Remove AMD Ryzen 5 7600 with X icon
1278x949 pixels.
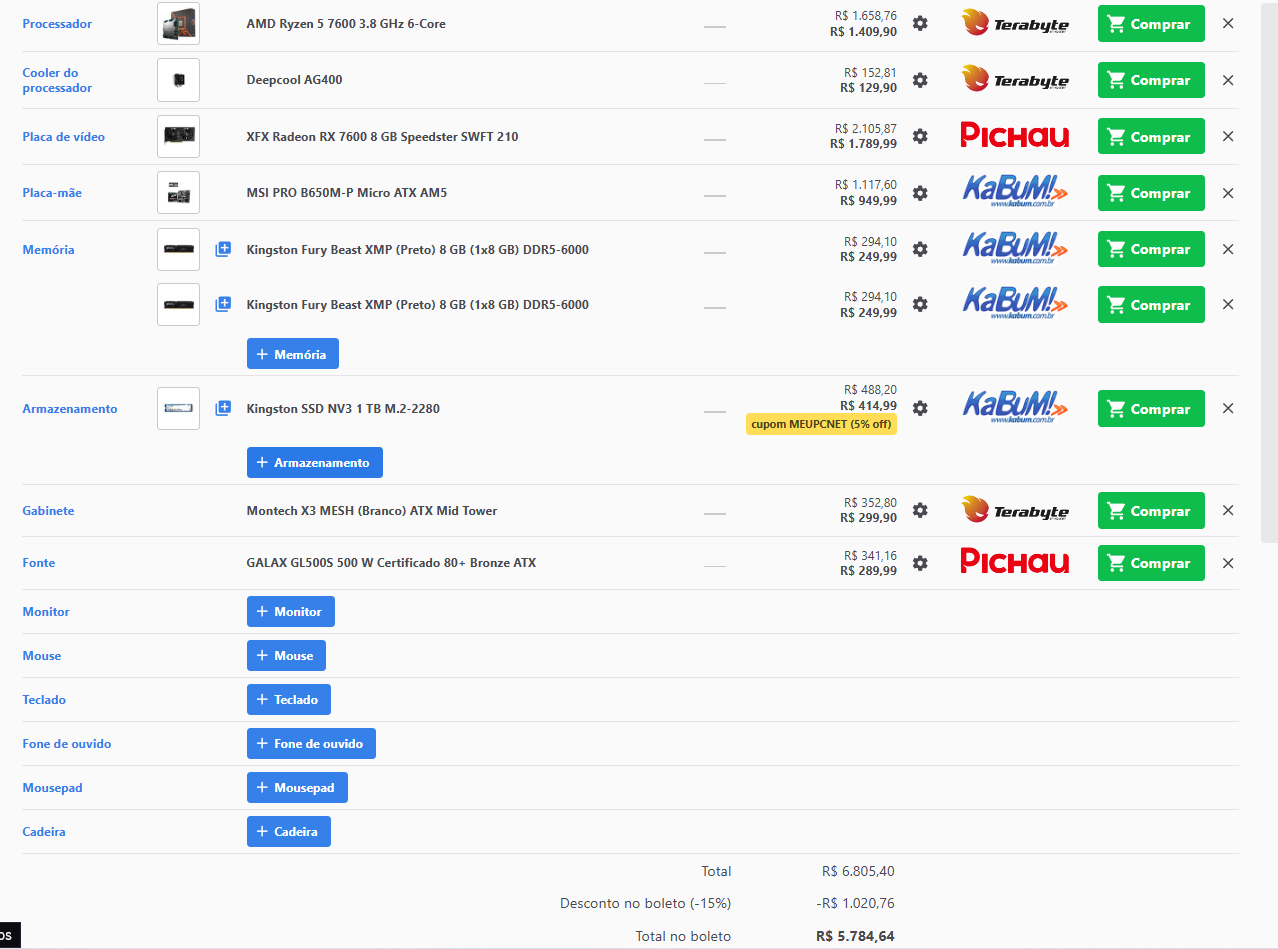point(1228,23)
